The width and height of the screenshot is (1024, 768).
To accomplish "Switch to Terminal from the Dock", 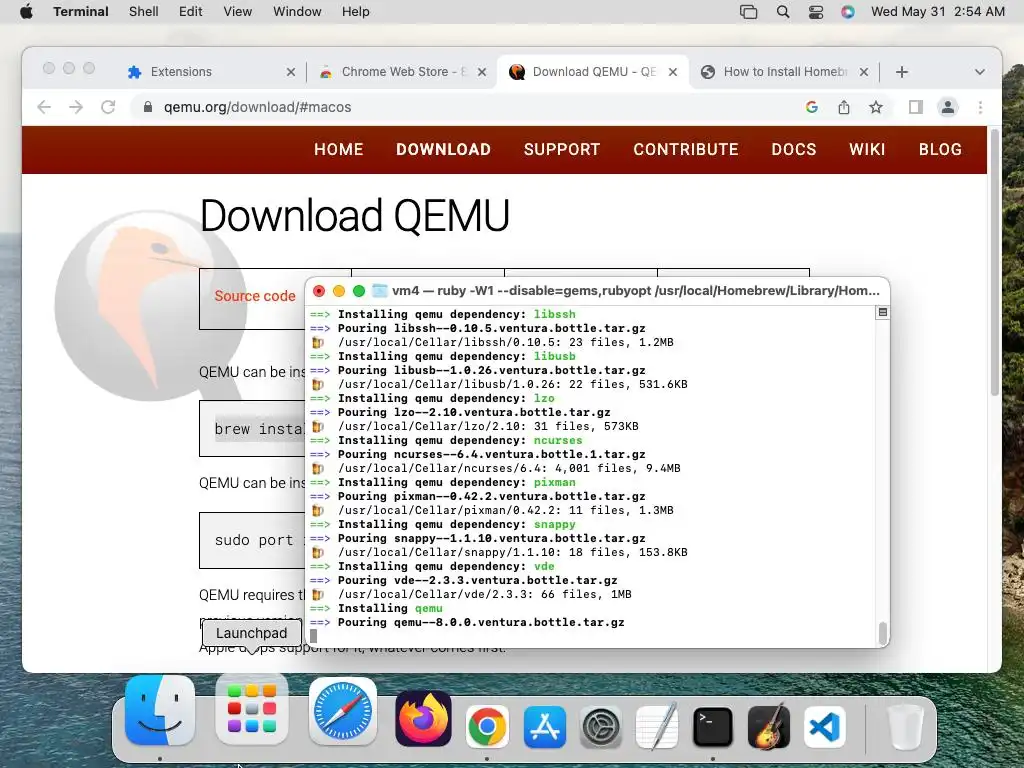I will coord(712,726).
